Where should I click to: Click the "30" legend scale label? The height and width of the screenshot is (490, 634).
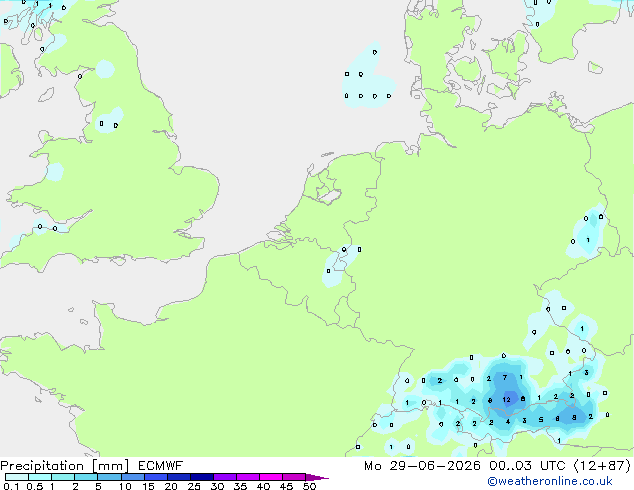click(x=217, y=486)
